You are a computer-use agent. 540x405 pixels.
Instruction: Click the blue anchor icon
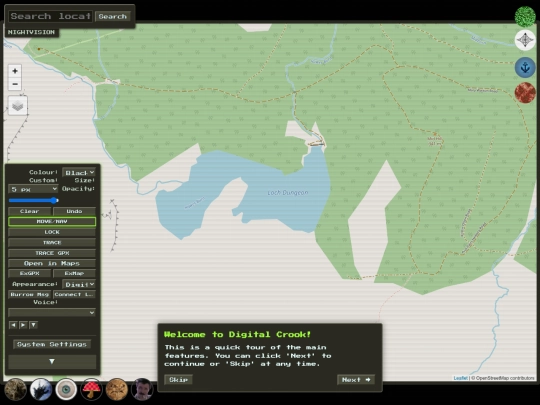click(525, 67)
